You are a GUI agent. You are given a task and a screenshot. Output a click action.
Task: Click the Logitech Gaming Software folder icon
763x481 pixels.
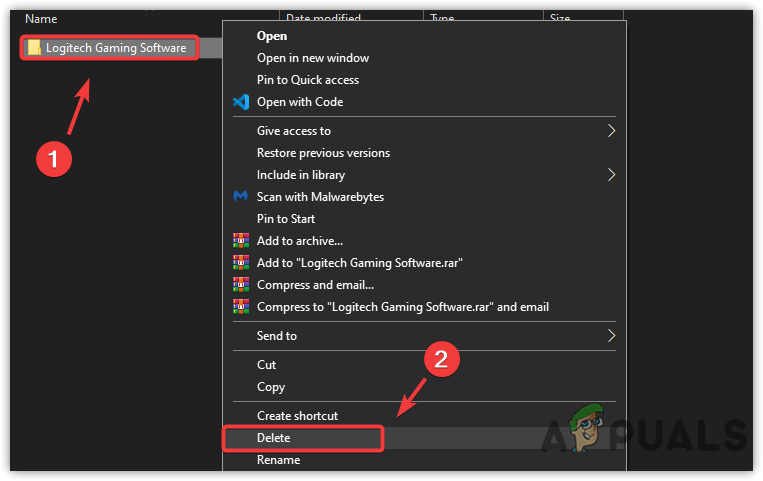tap(34, 48)
